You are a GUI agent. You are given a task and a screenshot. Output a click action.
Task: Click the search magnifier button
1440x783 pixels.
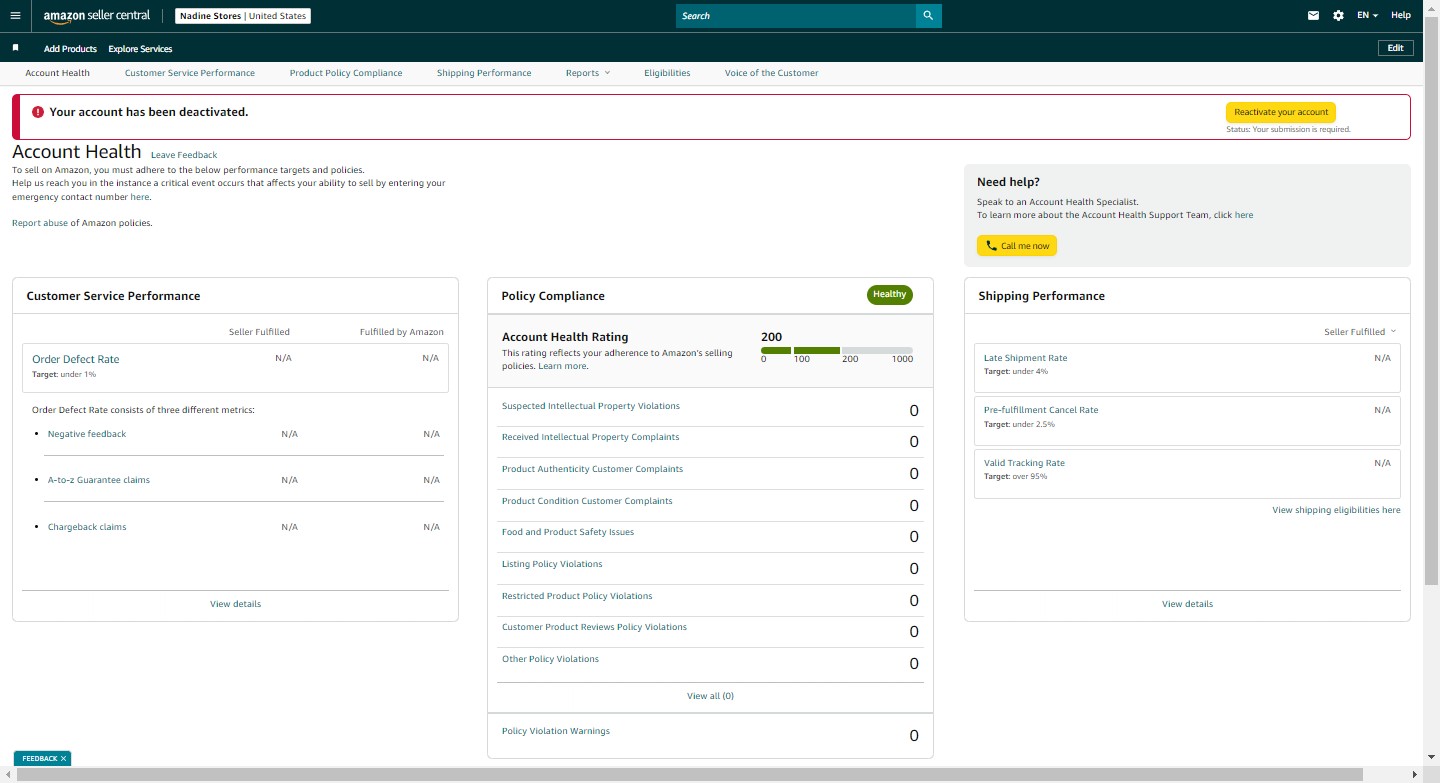928,16
